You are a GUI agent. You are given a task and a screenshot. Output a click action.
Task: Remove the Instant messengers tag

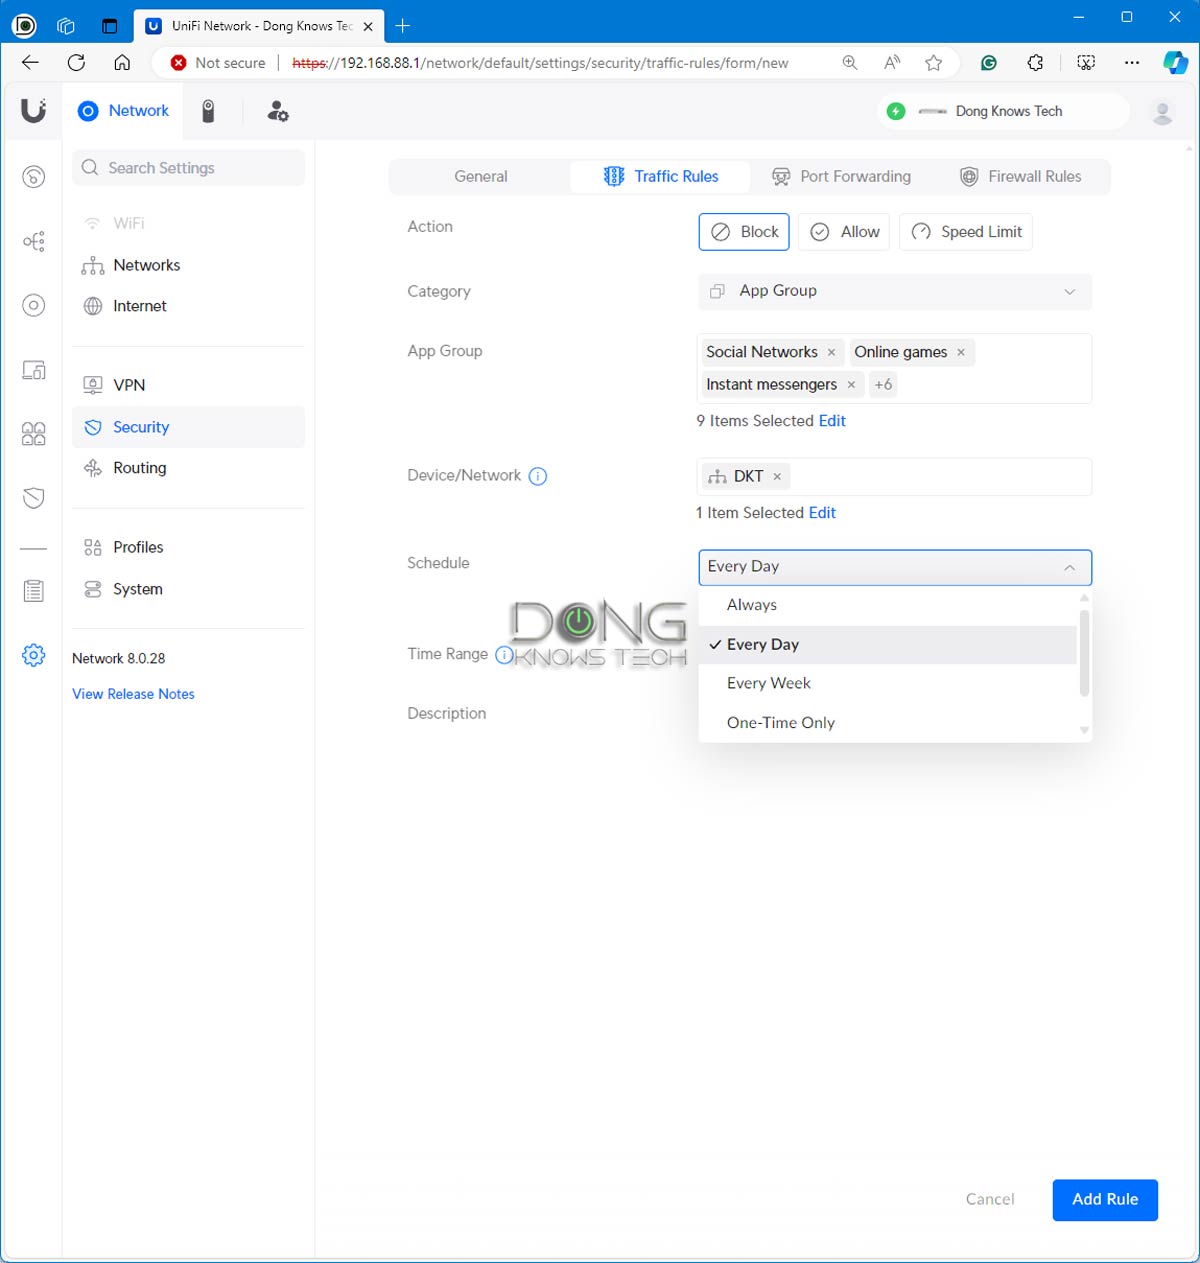(x=851, y=384)
